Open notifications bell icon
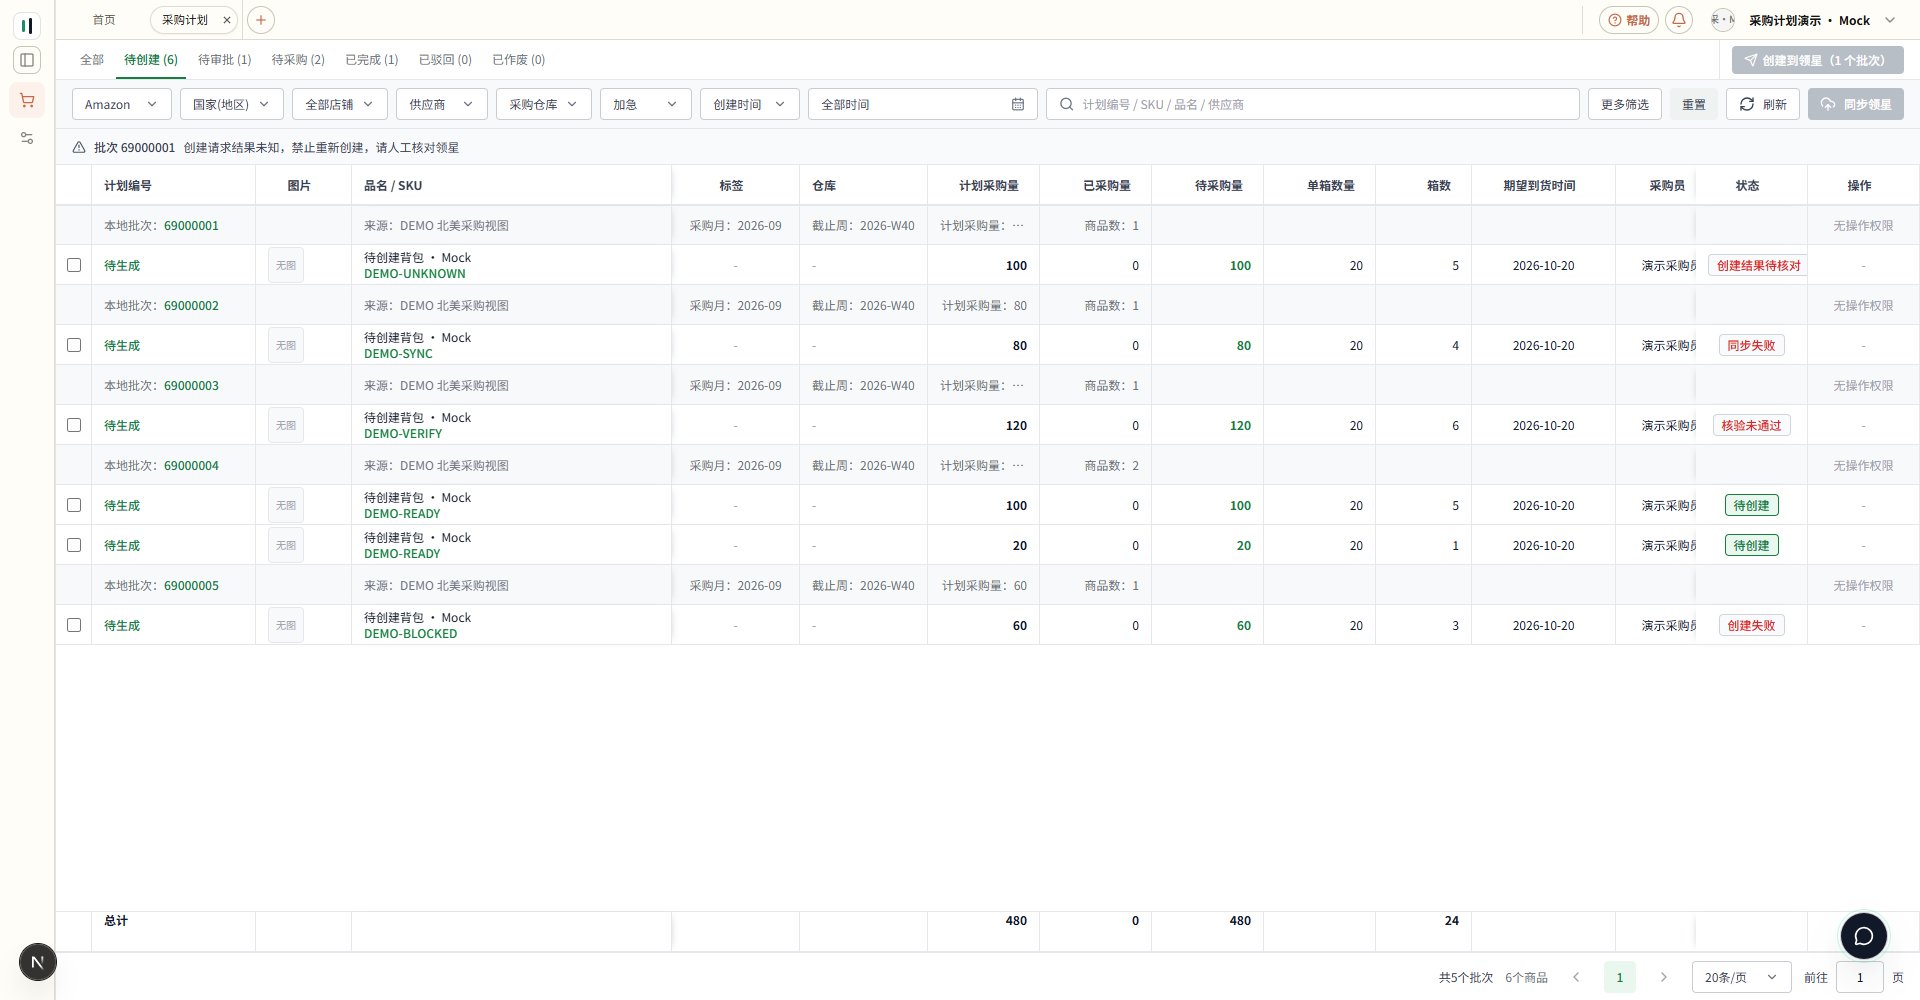The height and width of the screenshot is (1000, 1920). tap(1679, 20)
